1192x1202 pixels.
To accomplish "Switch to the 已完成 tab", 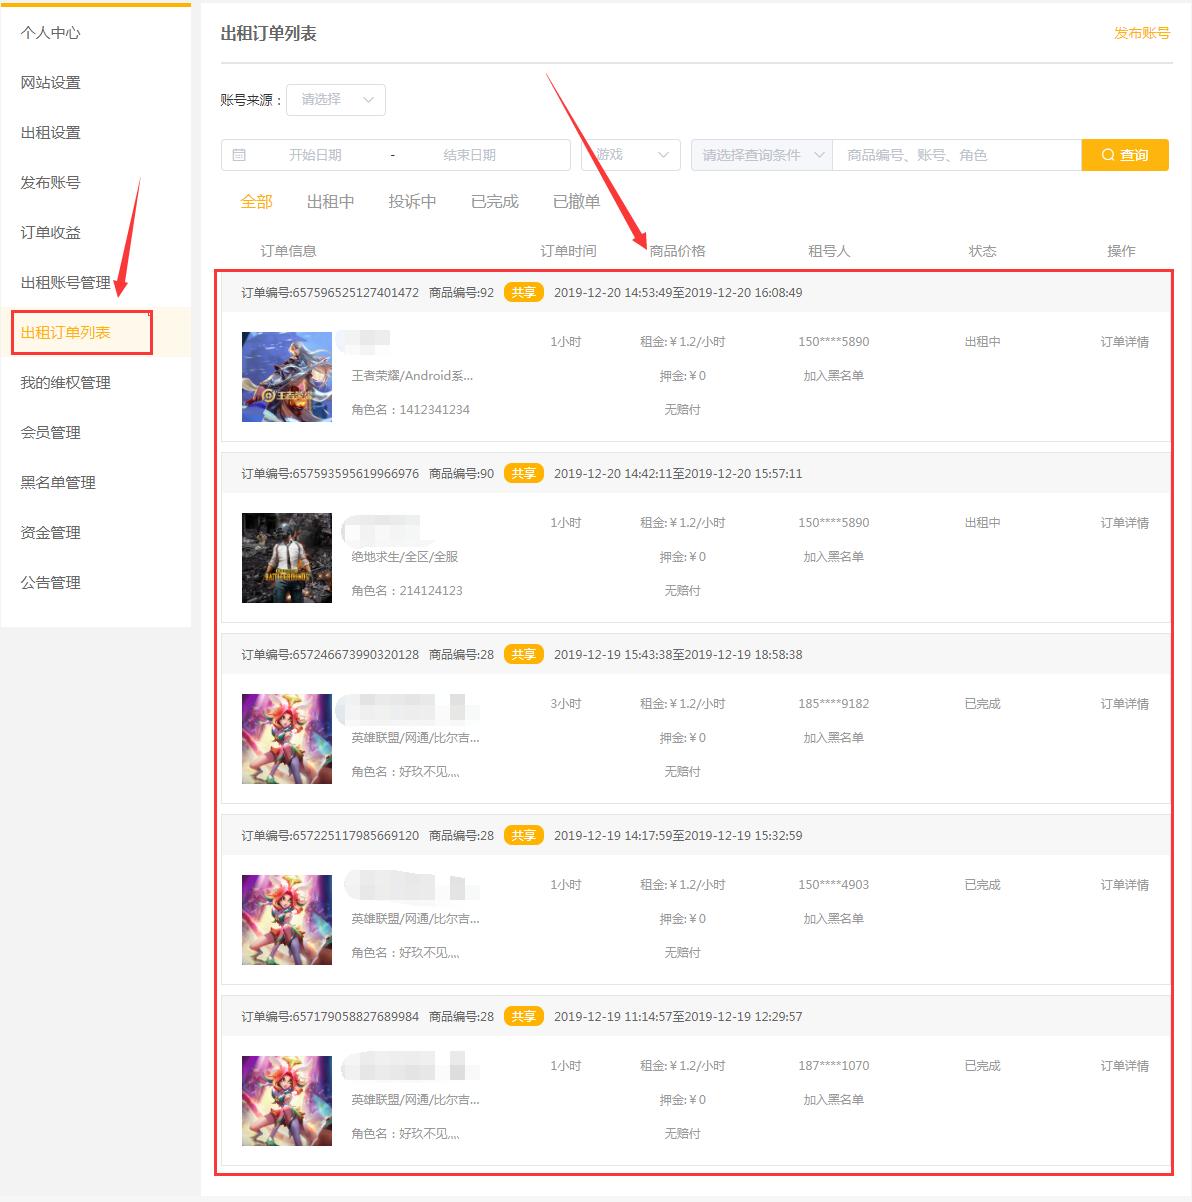I will coord(494,201).
